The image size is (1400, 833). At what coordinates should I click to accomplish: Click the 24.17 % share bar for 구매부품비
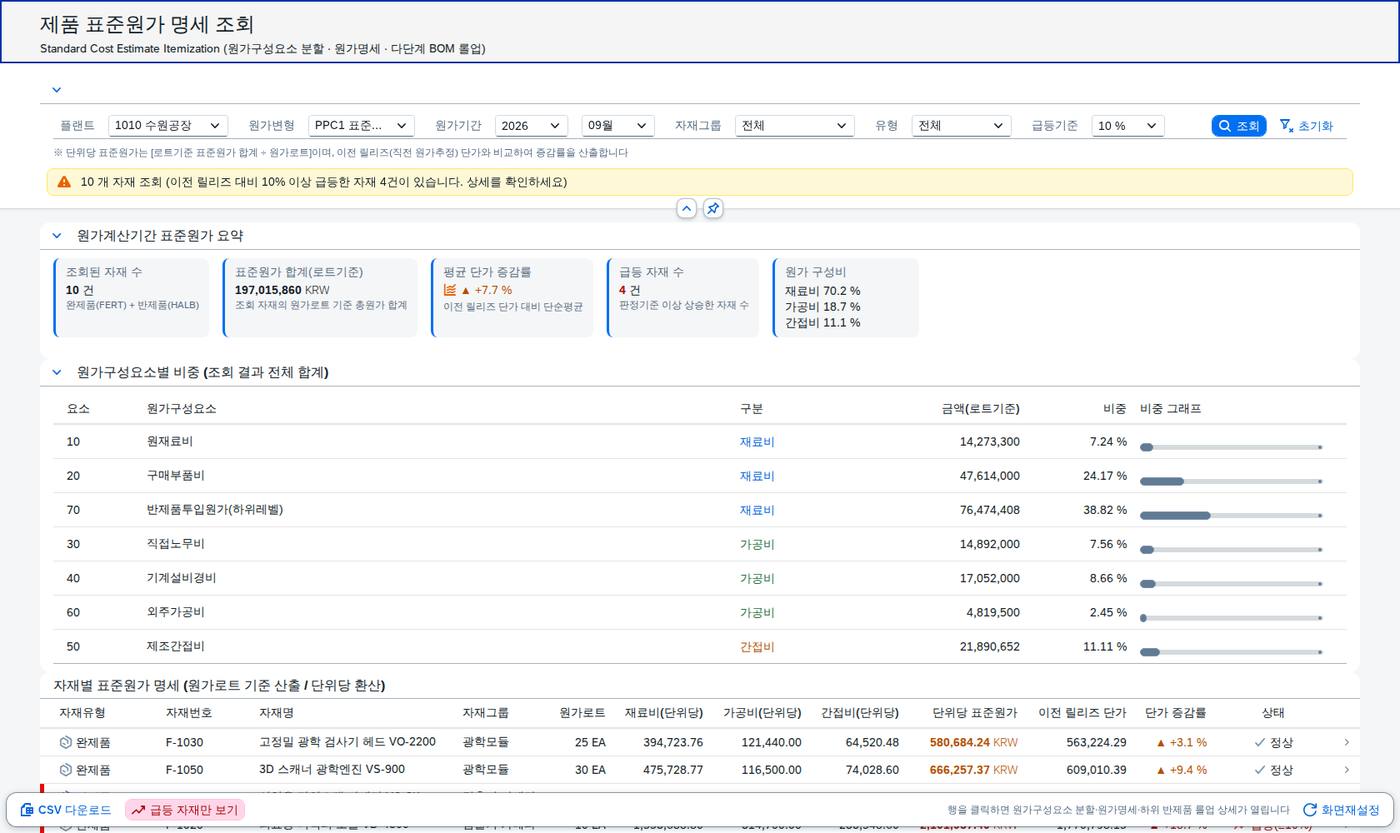coord(1231,481)
